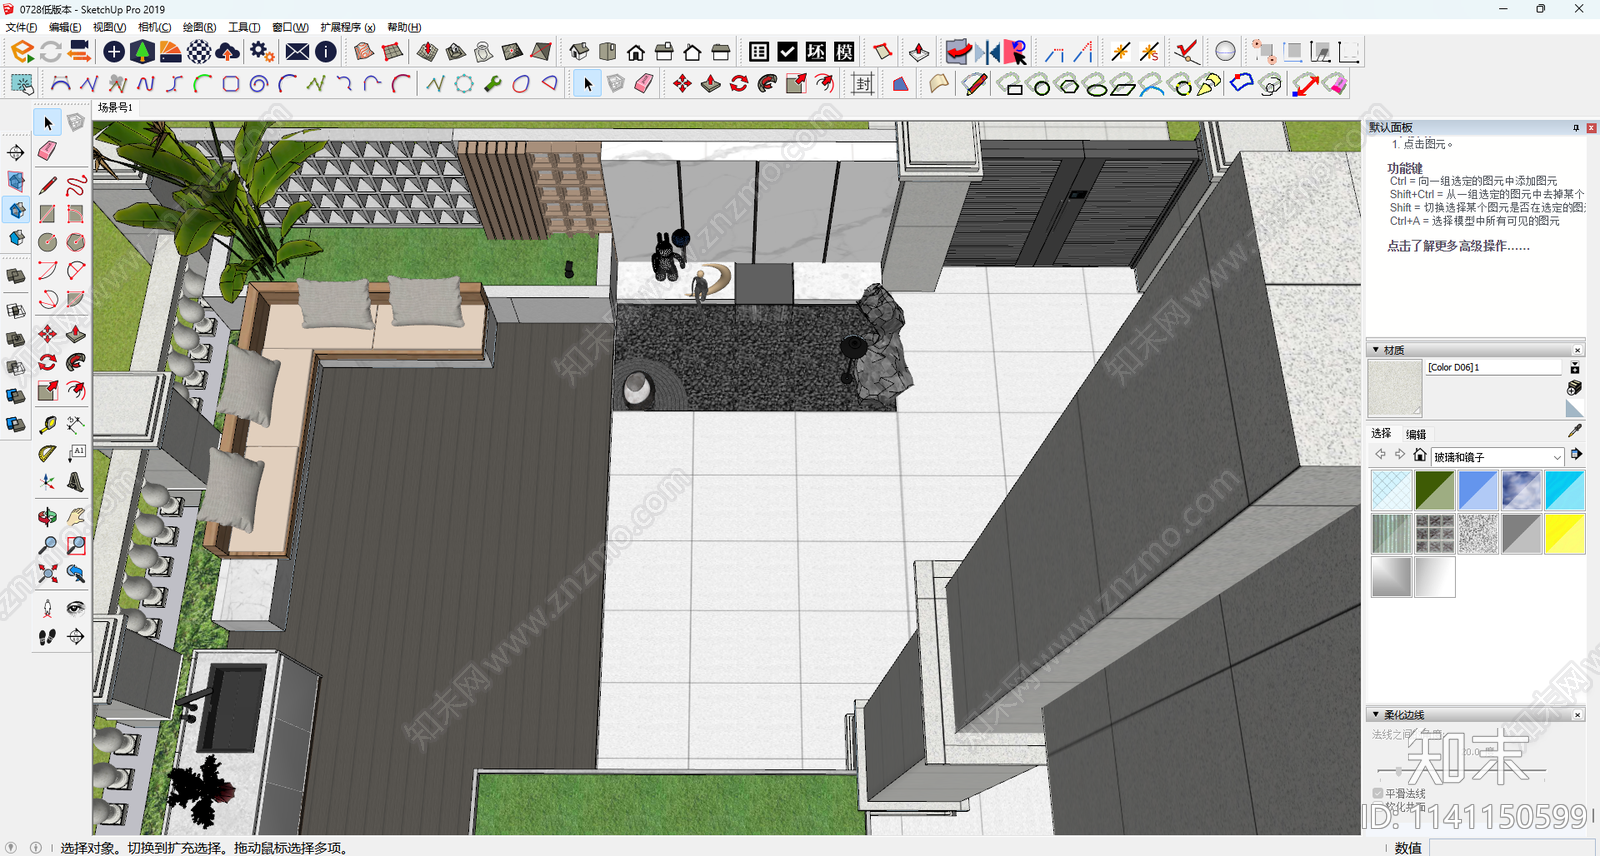
Task: Click the materials home button
Action: point(1420,455)
